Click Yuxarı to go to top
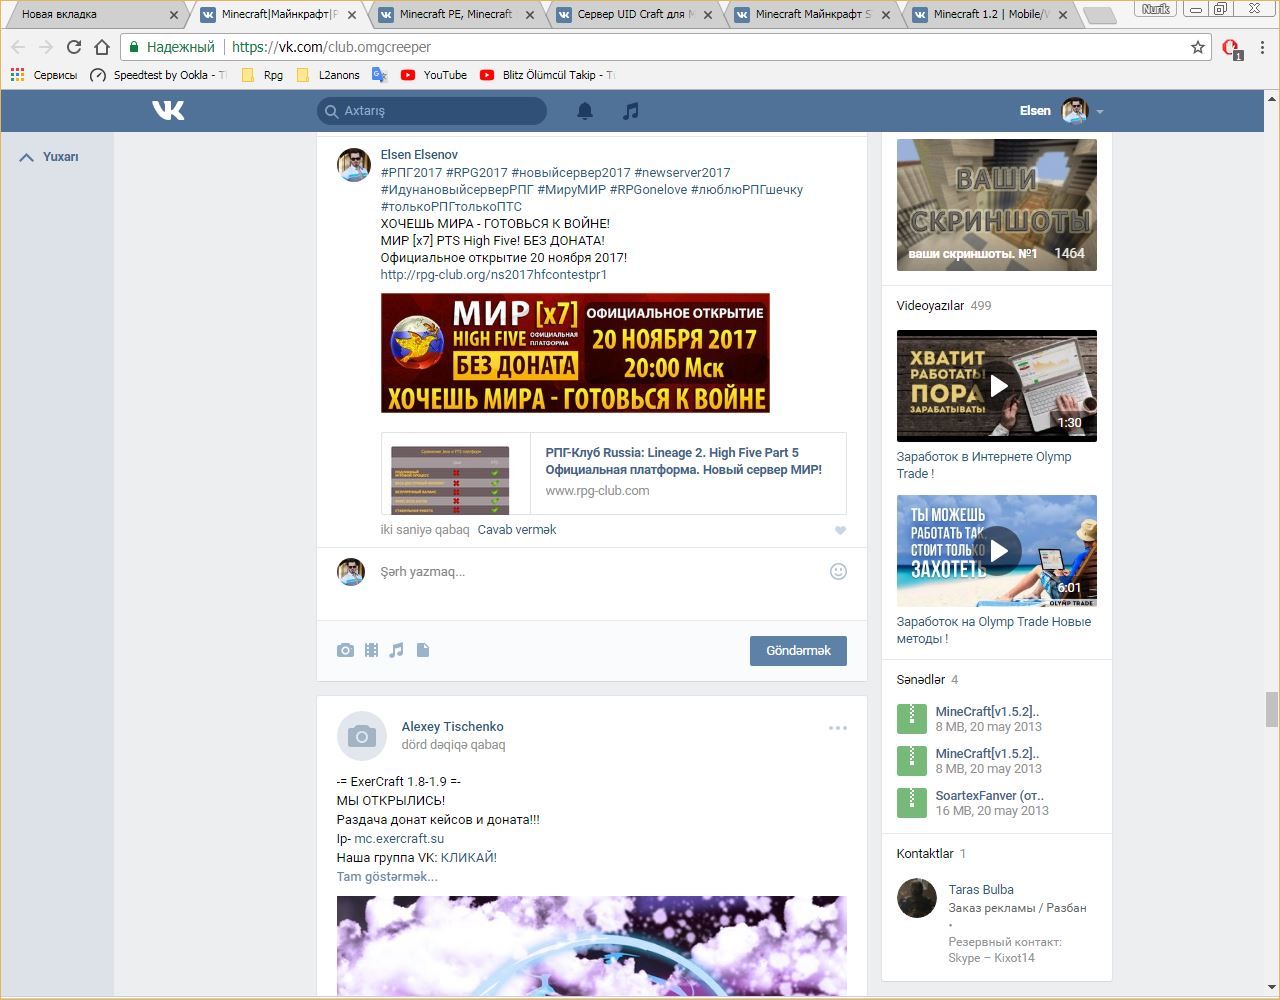Viewport: 1280px width, 1000px height. tap(49, 157)
